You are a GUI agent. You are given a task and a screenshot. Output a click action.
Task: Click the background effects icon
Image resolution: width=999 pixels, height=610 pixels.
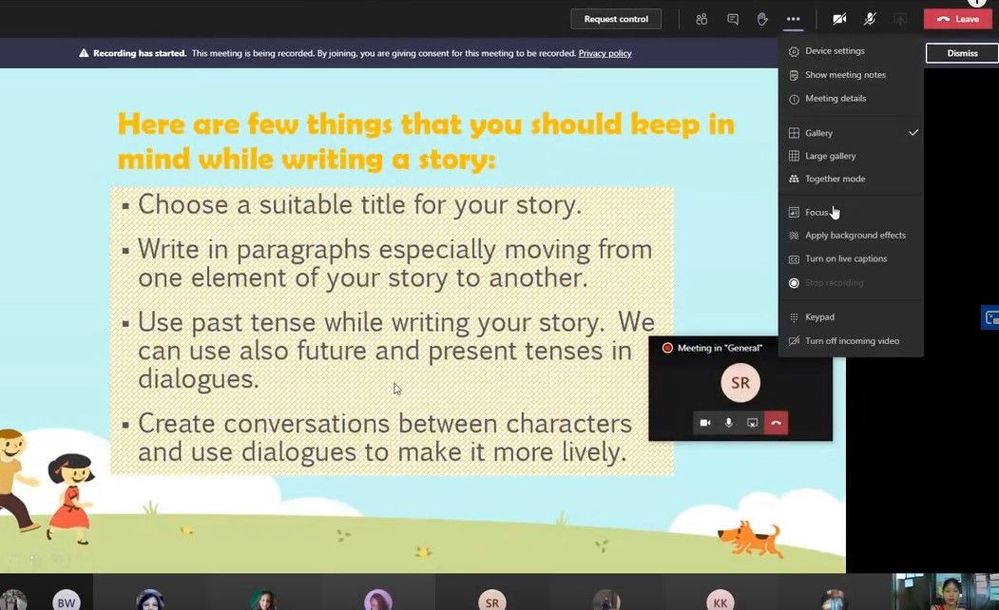pyautogui.click(x=794, y=236)
